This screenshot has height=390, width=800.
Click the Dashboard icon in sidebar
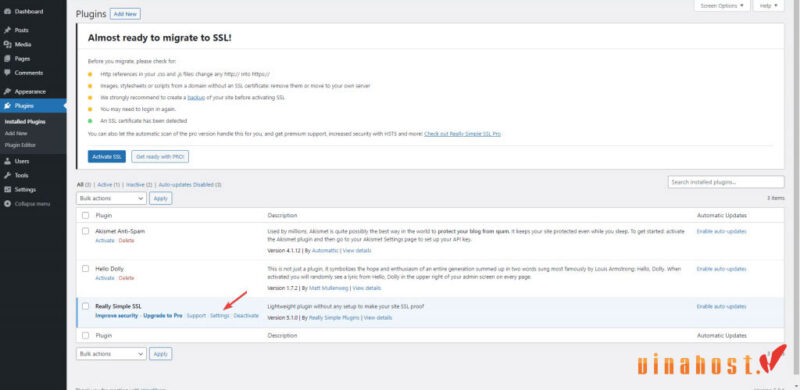(7, 11)
